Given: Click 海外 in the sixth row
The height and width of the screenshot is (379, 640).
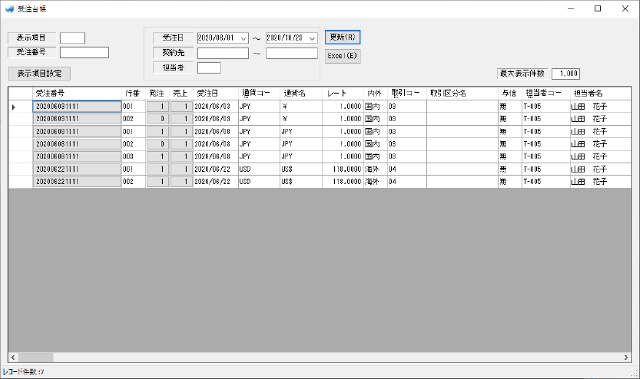Looking at the screenshot, I should click(x=375, y=169).
